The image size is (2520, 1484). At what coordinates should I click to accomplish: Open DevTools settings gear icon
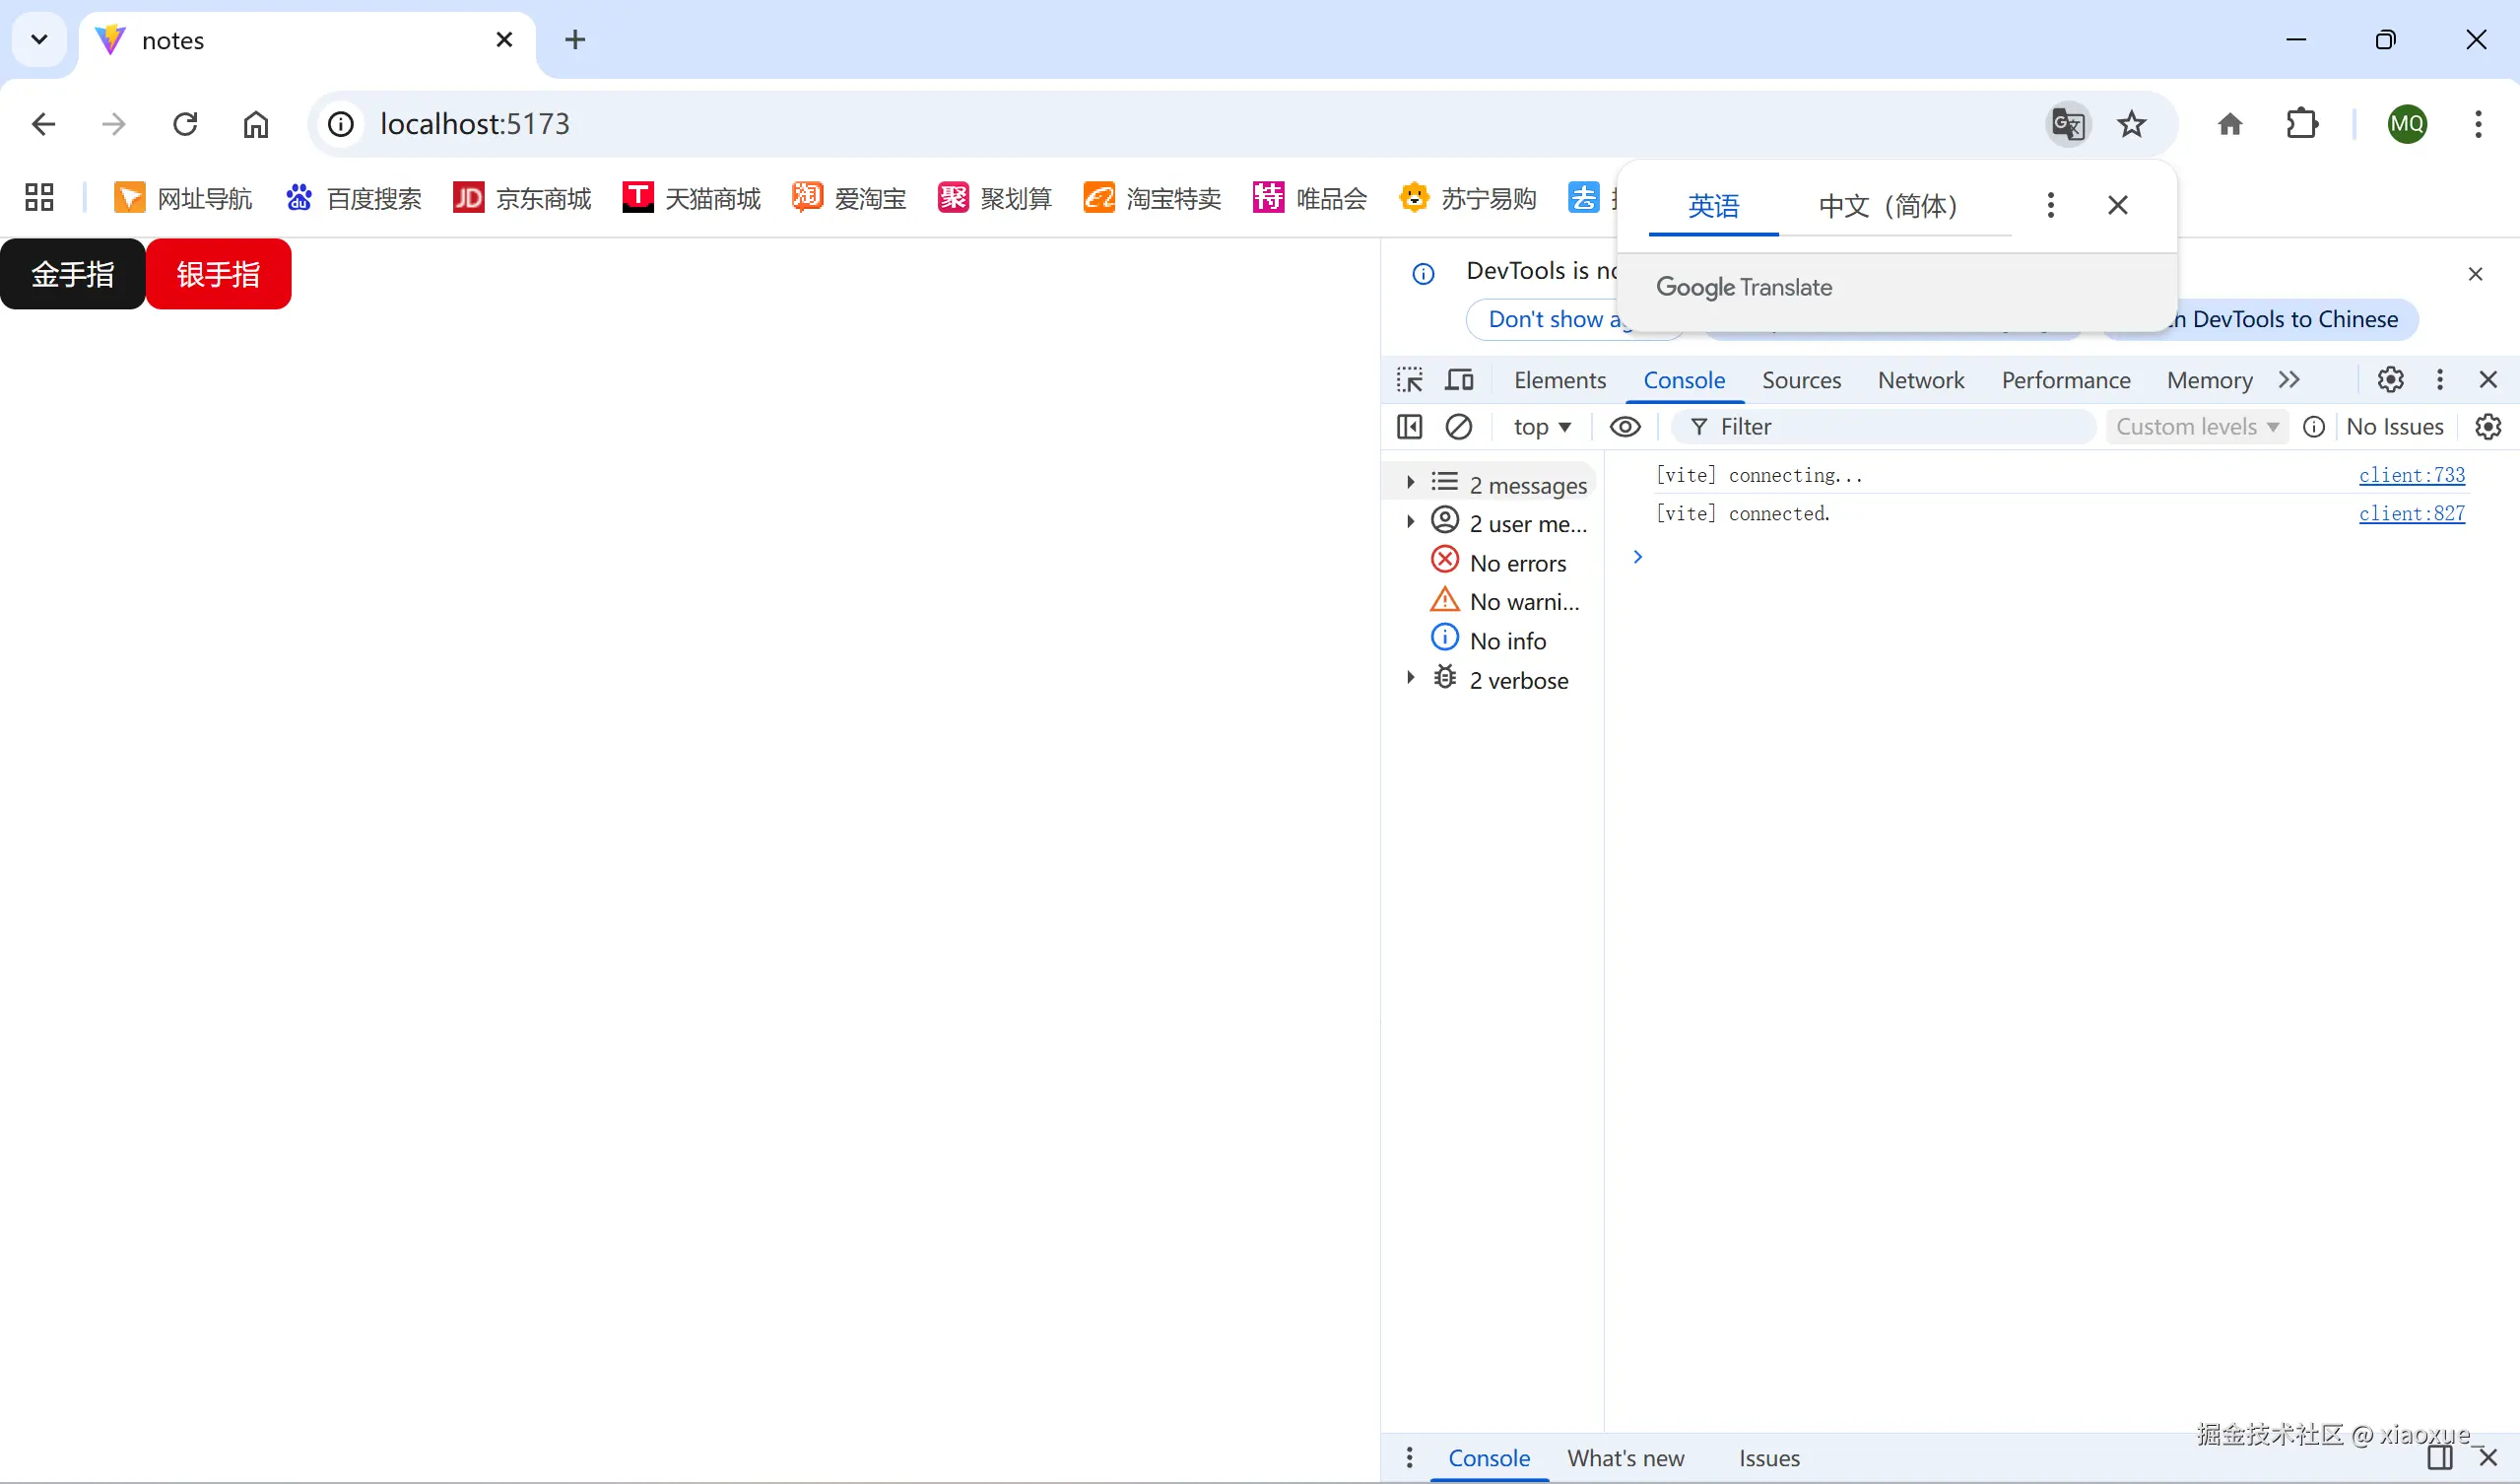pos(2390,380)
